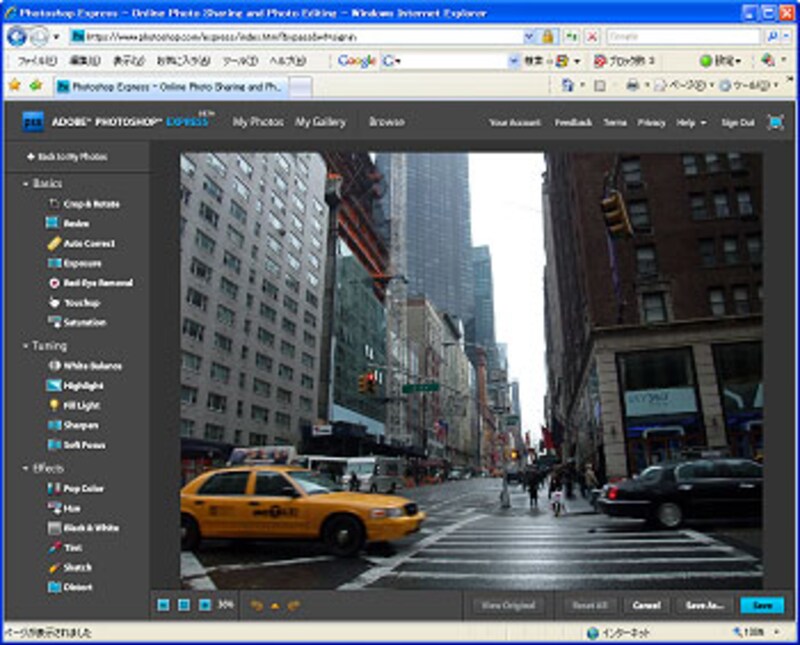Select the White Balance tool
The width and height of the screenshot is (800, 645).
pyautogui.click(x=91, y=366)
